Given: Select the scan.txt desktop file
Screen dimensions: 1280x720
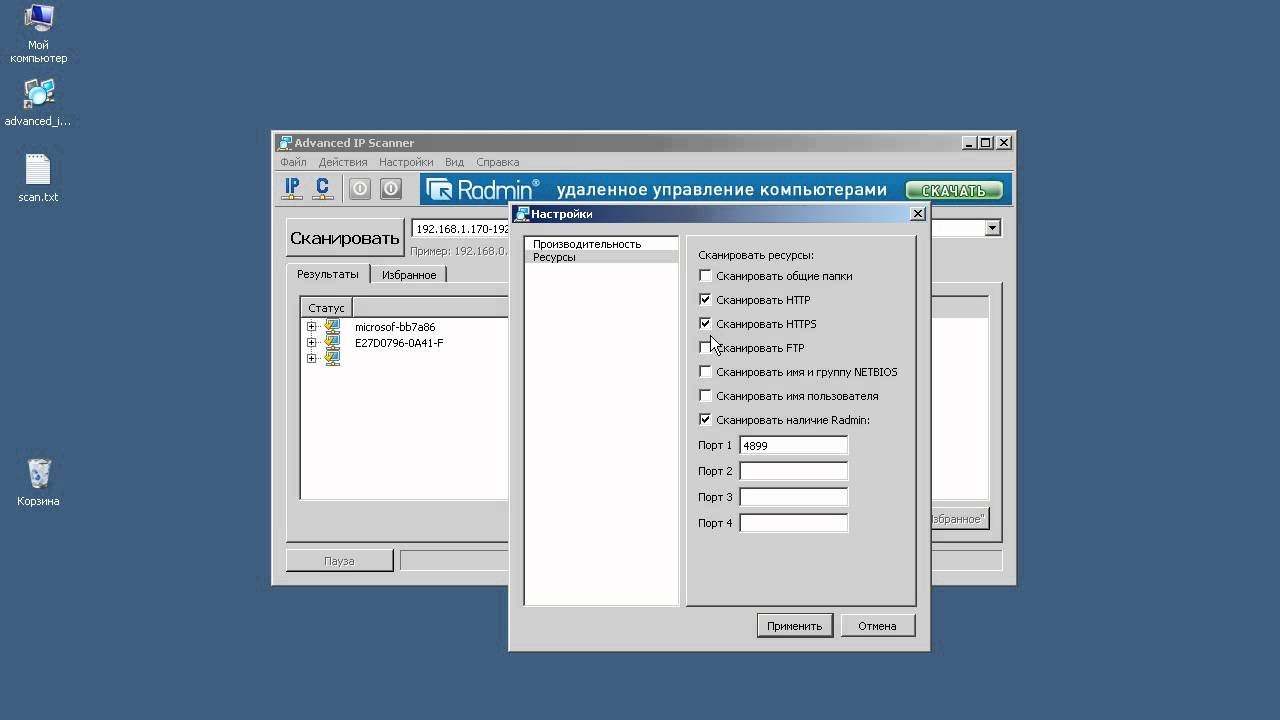Looking at the screenshot, I should tap(38, 178).
